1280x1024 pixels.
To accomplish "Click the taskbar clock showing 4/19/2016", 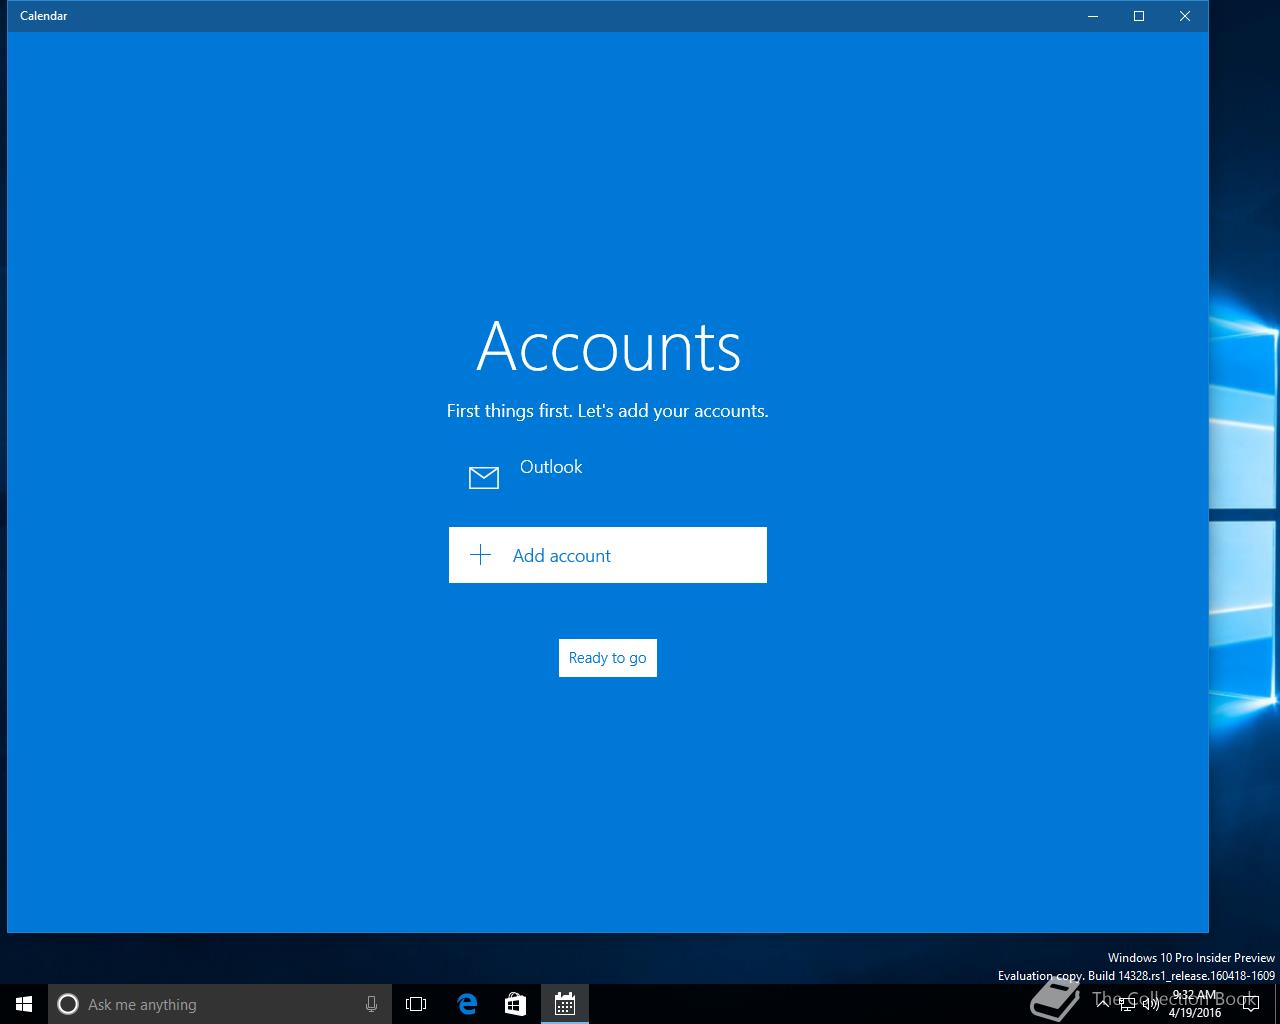I will click(1195, 1004).
